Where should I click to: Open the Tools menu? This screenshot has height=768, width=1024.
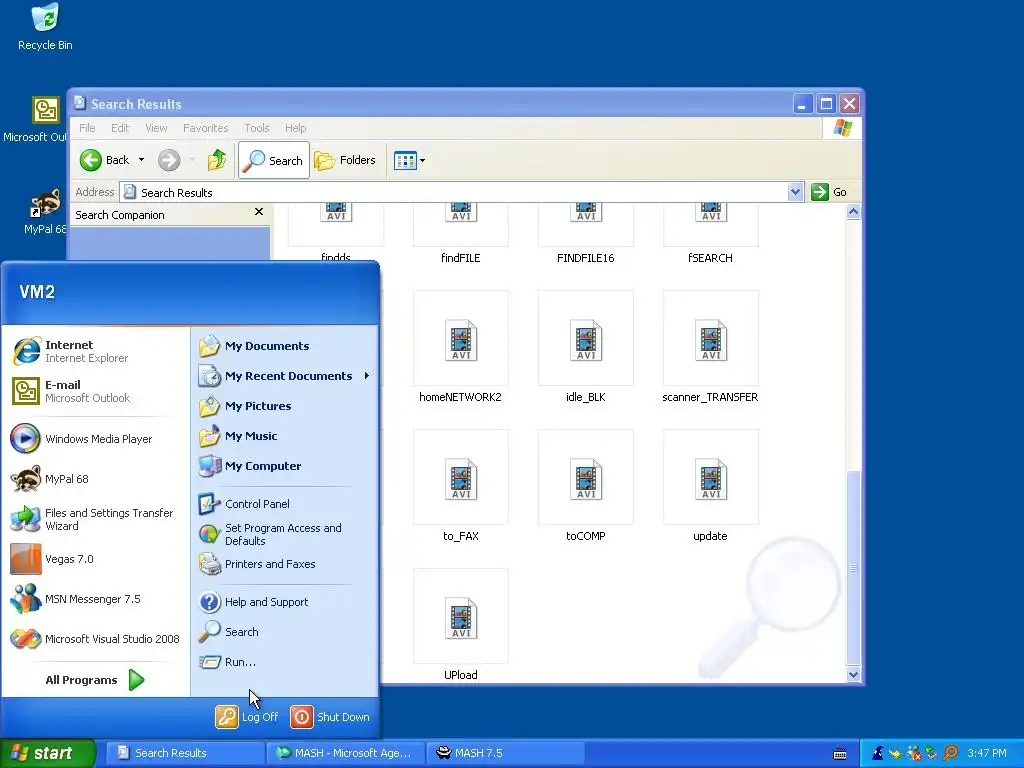[x=257, y=128]
